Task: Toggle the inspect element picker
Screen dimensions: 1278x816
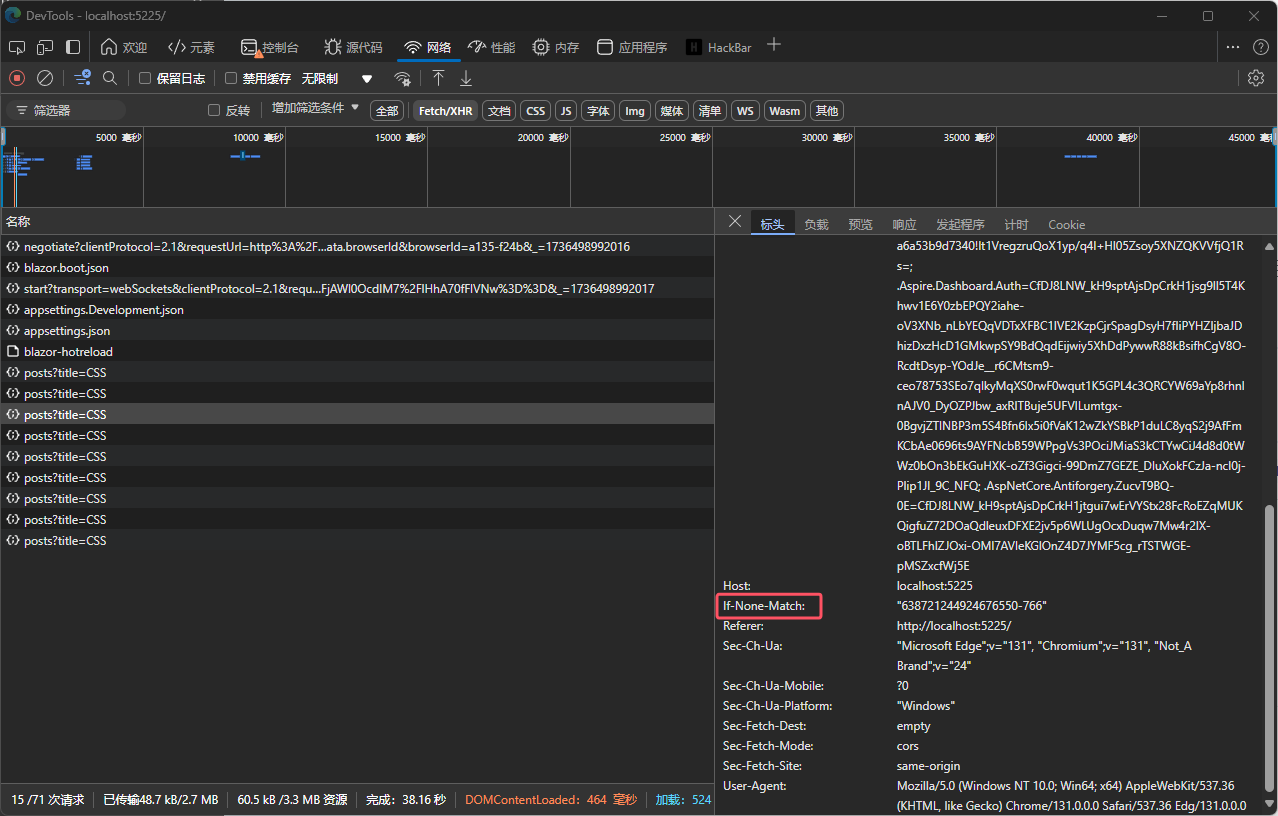Action: point(17,47)
